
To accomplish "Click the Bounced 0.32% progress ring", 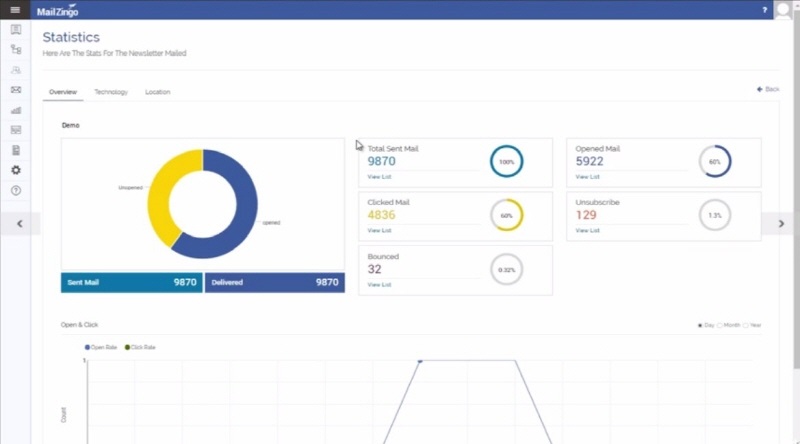I will pos(507,269).
